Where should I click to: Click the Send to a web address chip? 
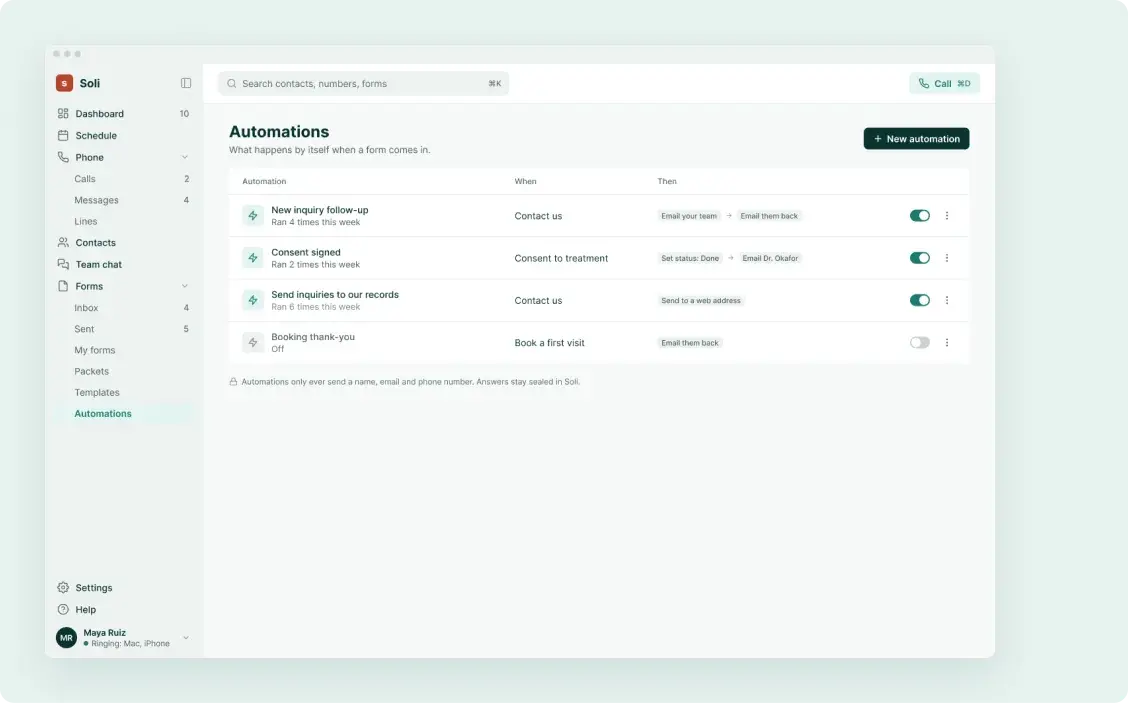point(701,301)
